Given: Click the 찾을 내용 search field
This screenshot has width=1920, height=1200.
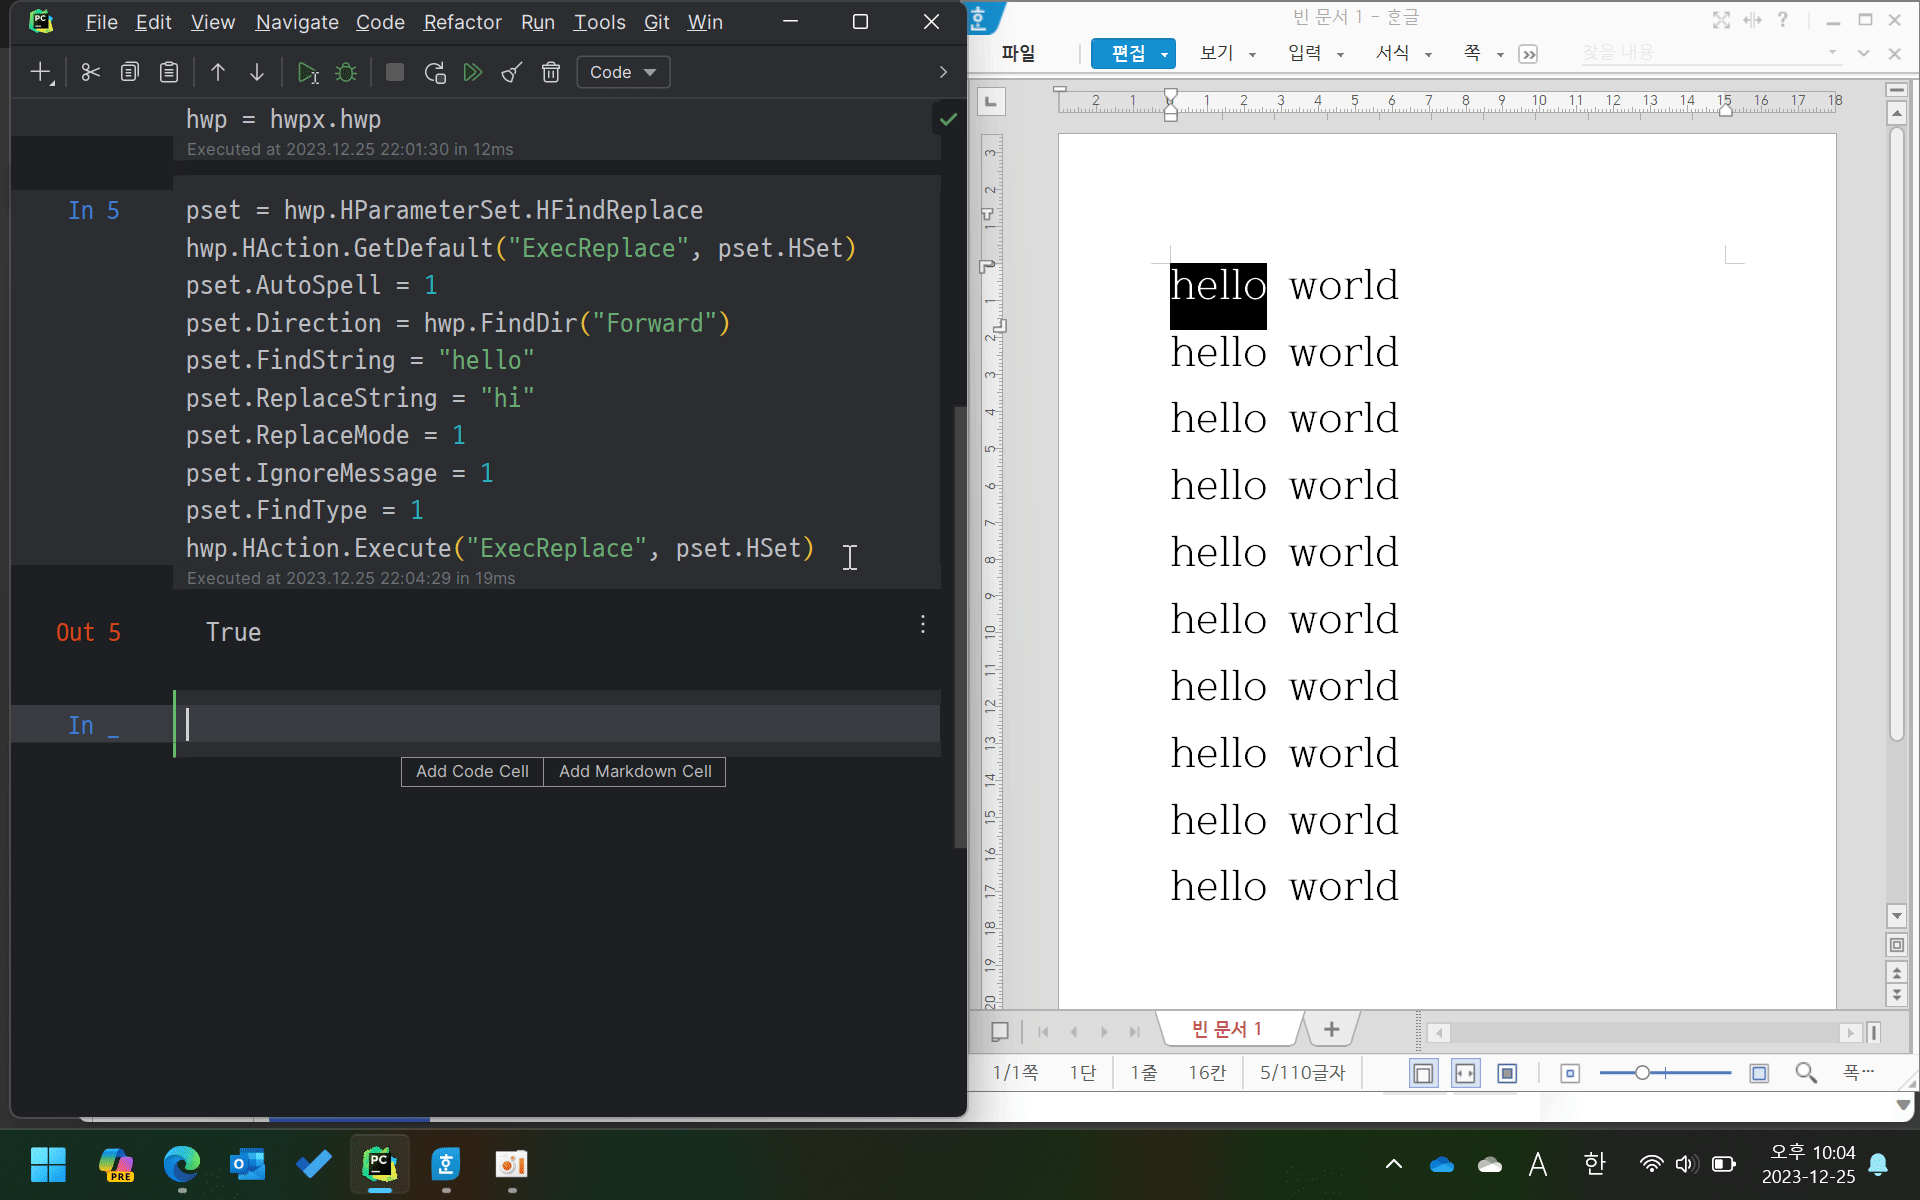Looking at the screenshot, I should [x=1701, y=52].
